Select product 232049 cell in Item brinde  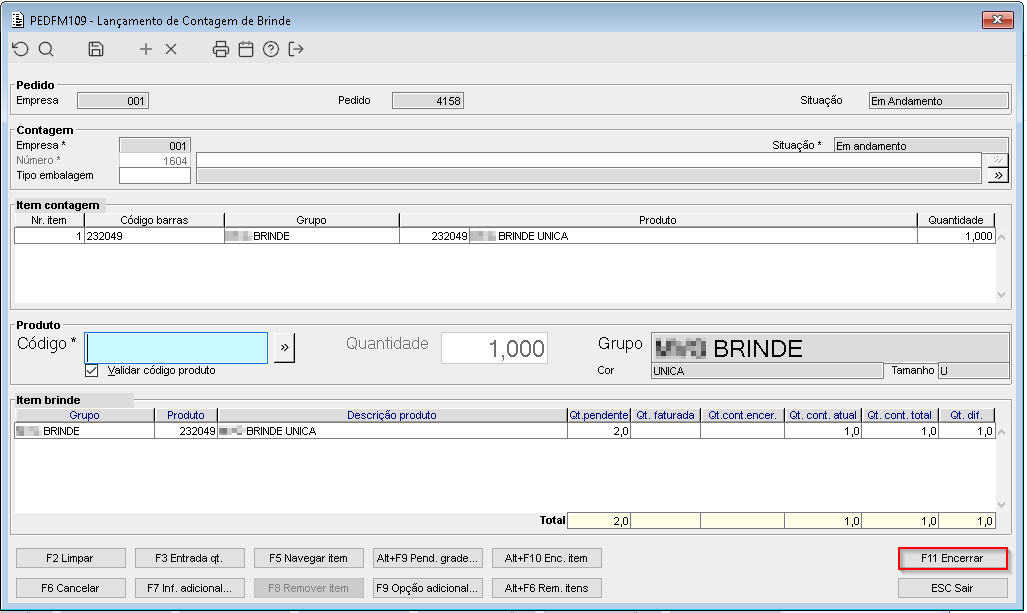click(186, 431)
